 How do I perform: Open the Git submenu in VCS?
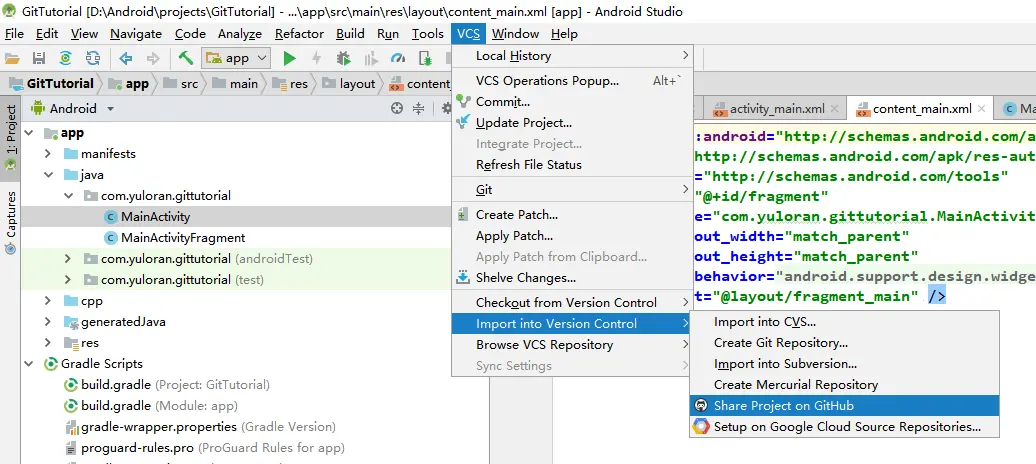pyautogui.click(x=572, y=190)
